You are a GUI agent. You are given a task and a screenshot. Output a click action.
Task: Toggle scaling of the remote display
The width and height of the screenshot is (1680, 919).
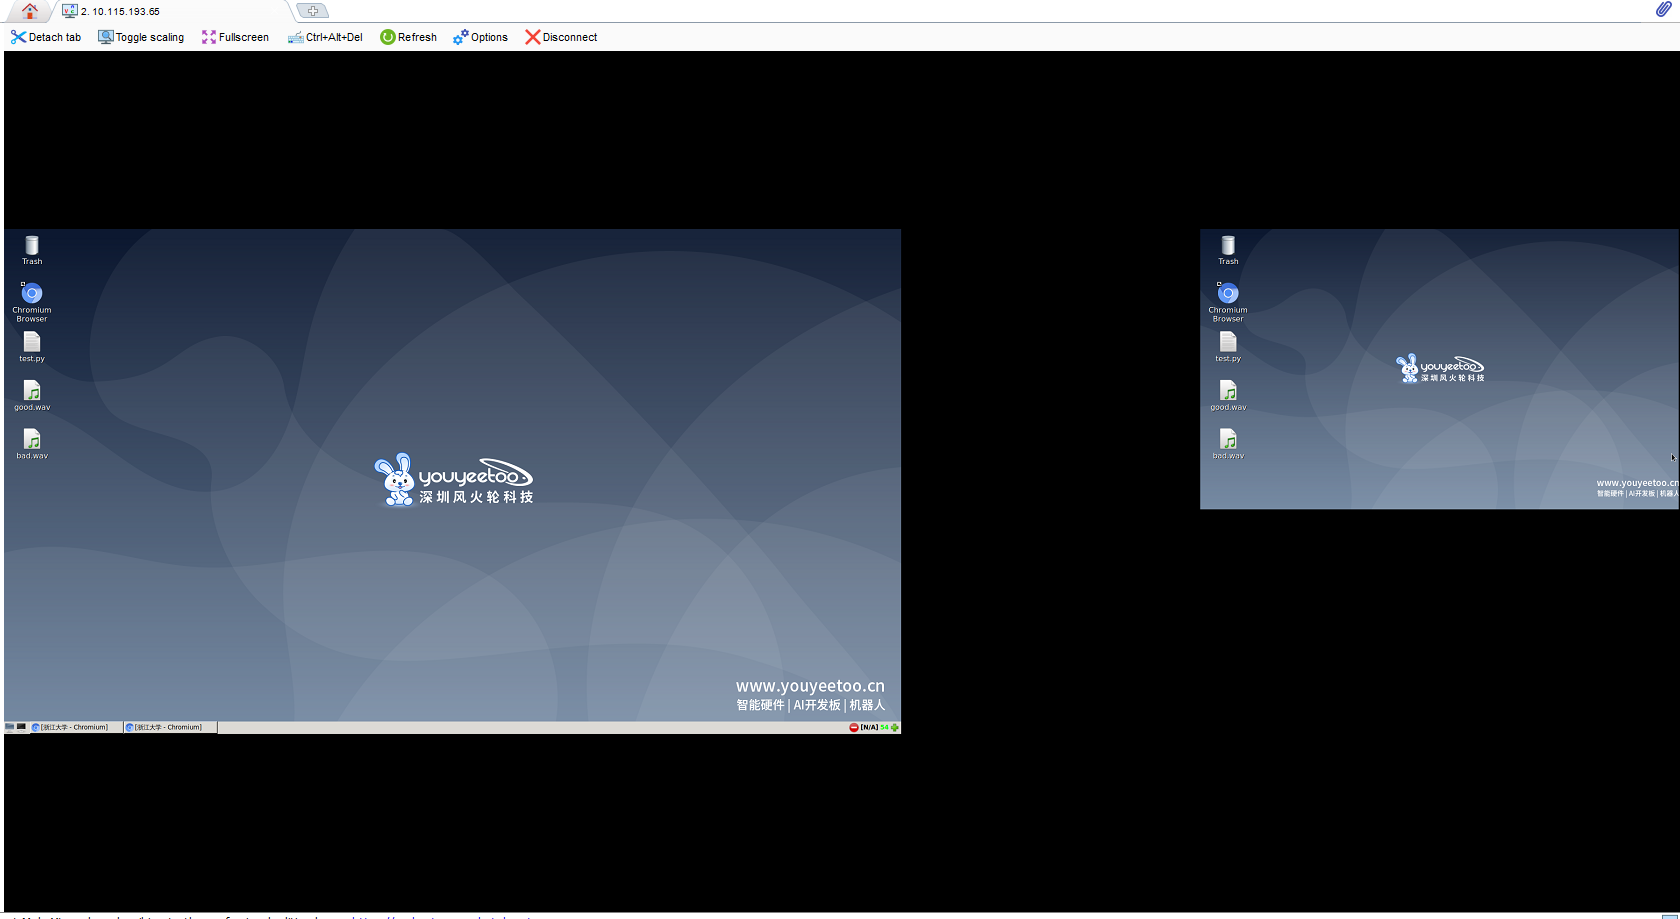coord(141,37)
